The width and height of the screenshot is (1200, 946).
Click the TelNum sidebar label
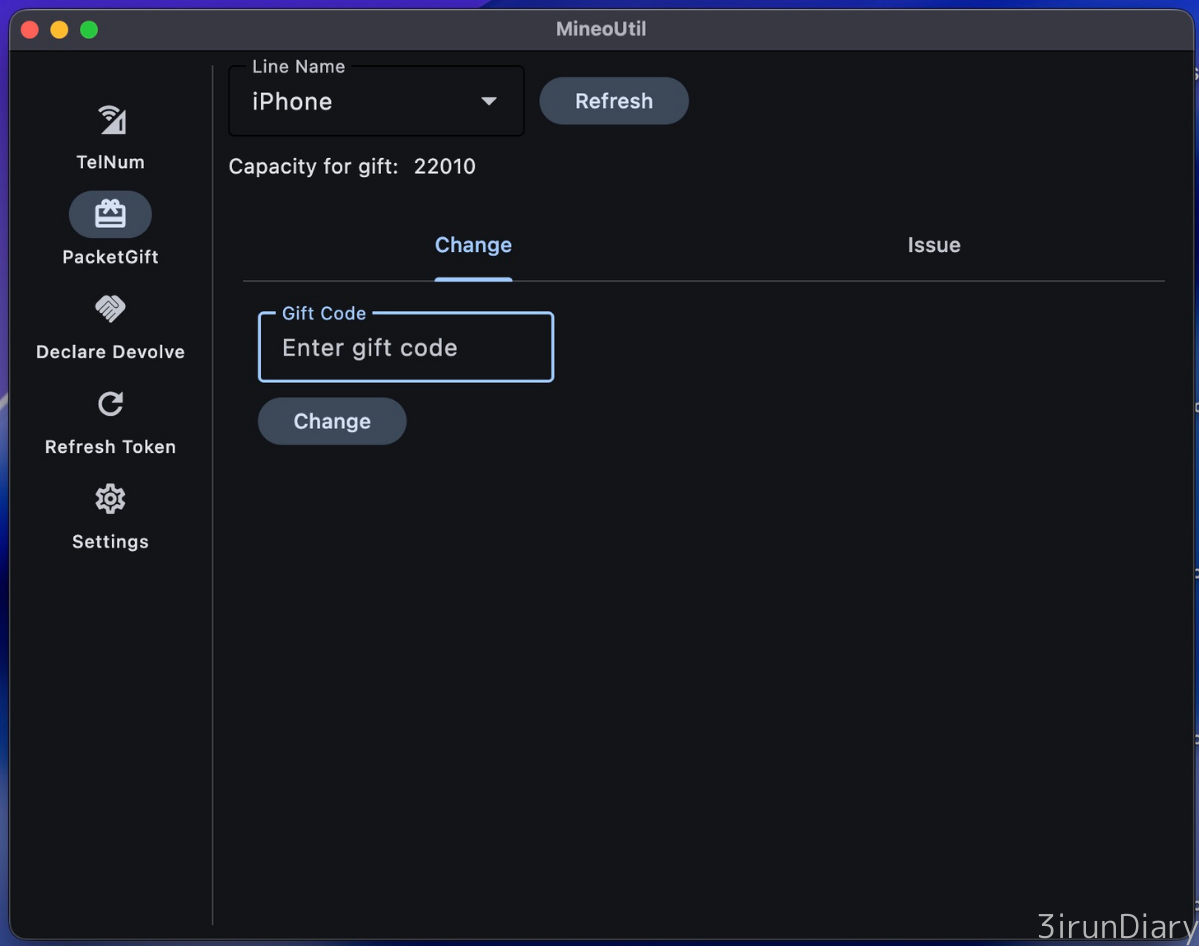(x=110, y=162)
